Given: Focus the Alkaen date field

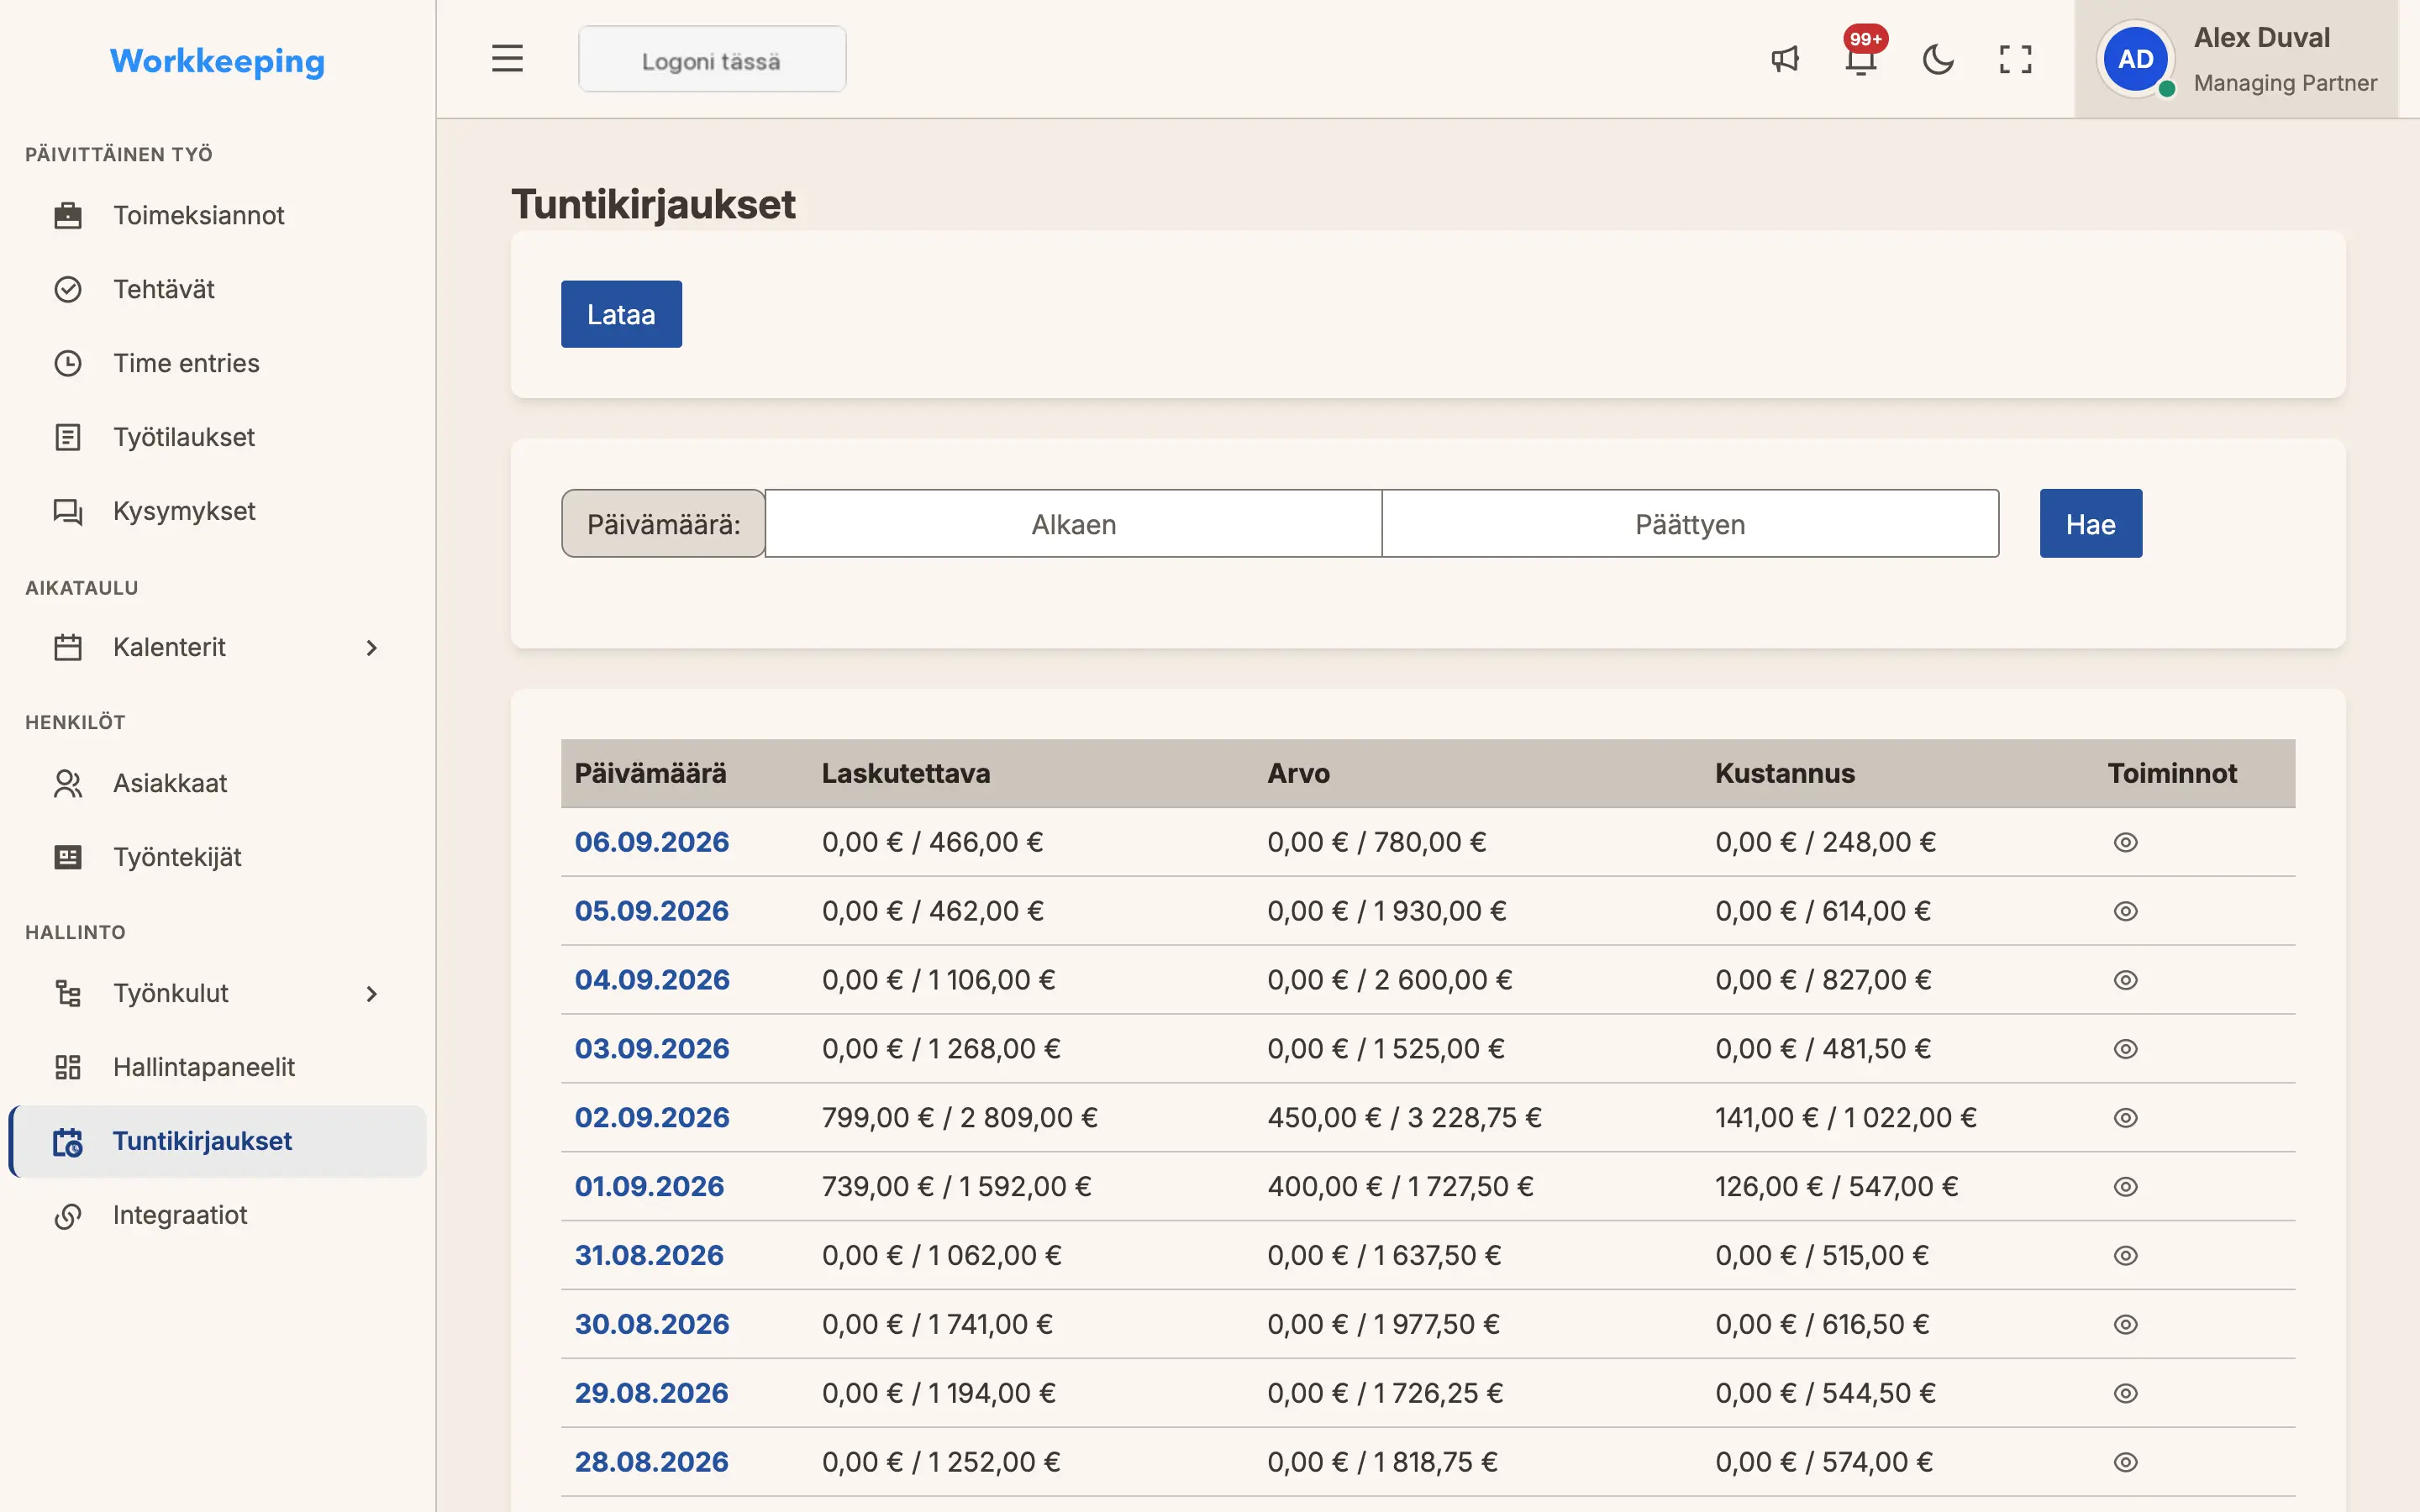Looking at the screenshot, I should point(1073,523).
